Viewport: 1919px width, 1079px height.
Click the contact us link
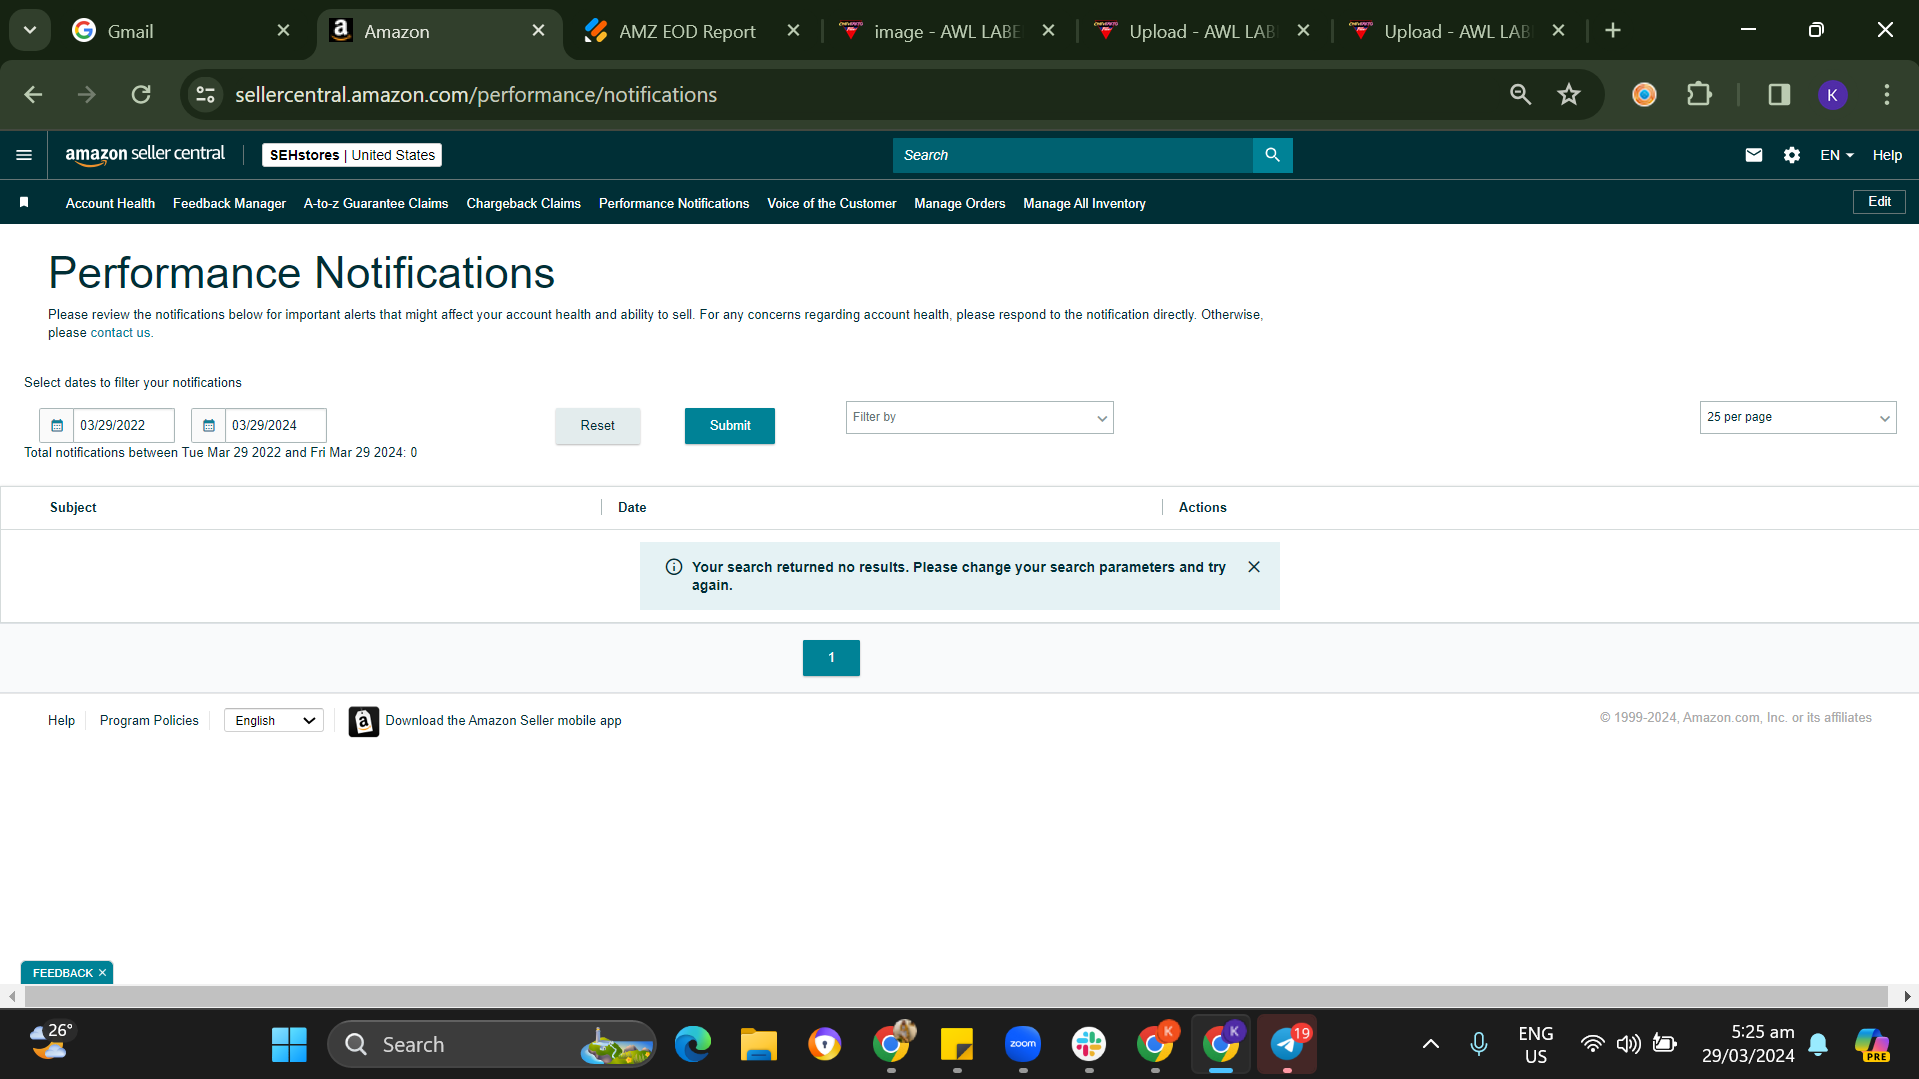click(120, 333)
